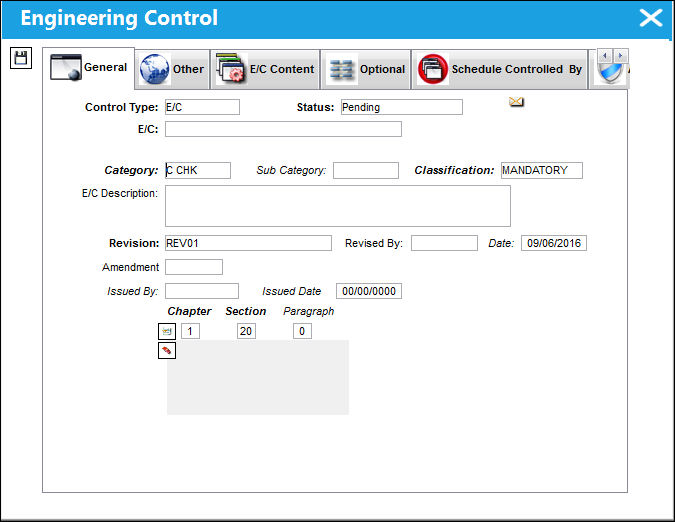Click the Issued Date field 00/00/0000
Viewport: 675px width, 522px height.
[x=369, y=291]
